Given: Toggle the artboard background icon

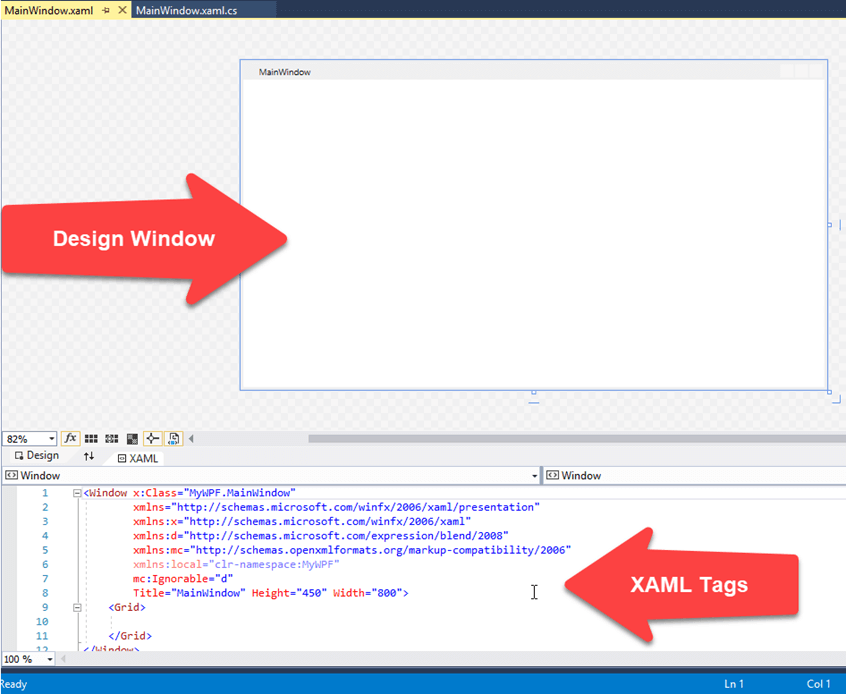Looking at the screenshot, I should tap(133, 438).
